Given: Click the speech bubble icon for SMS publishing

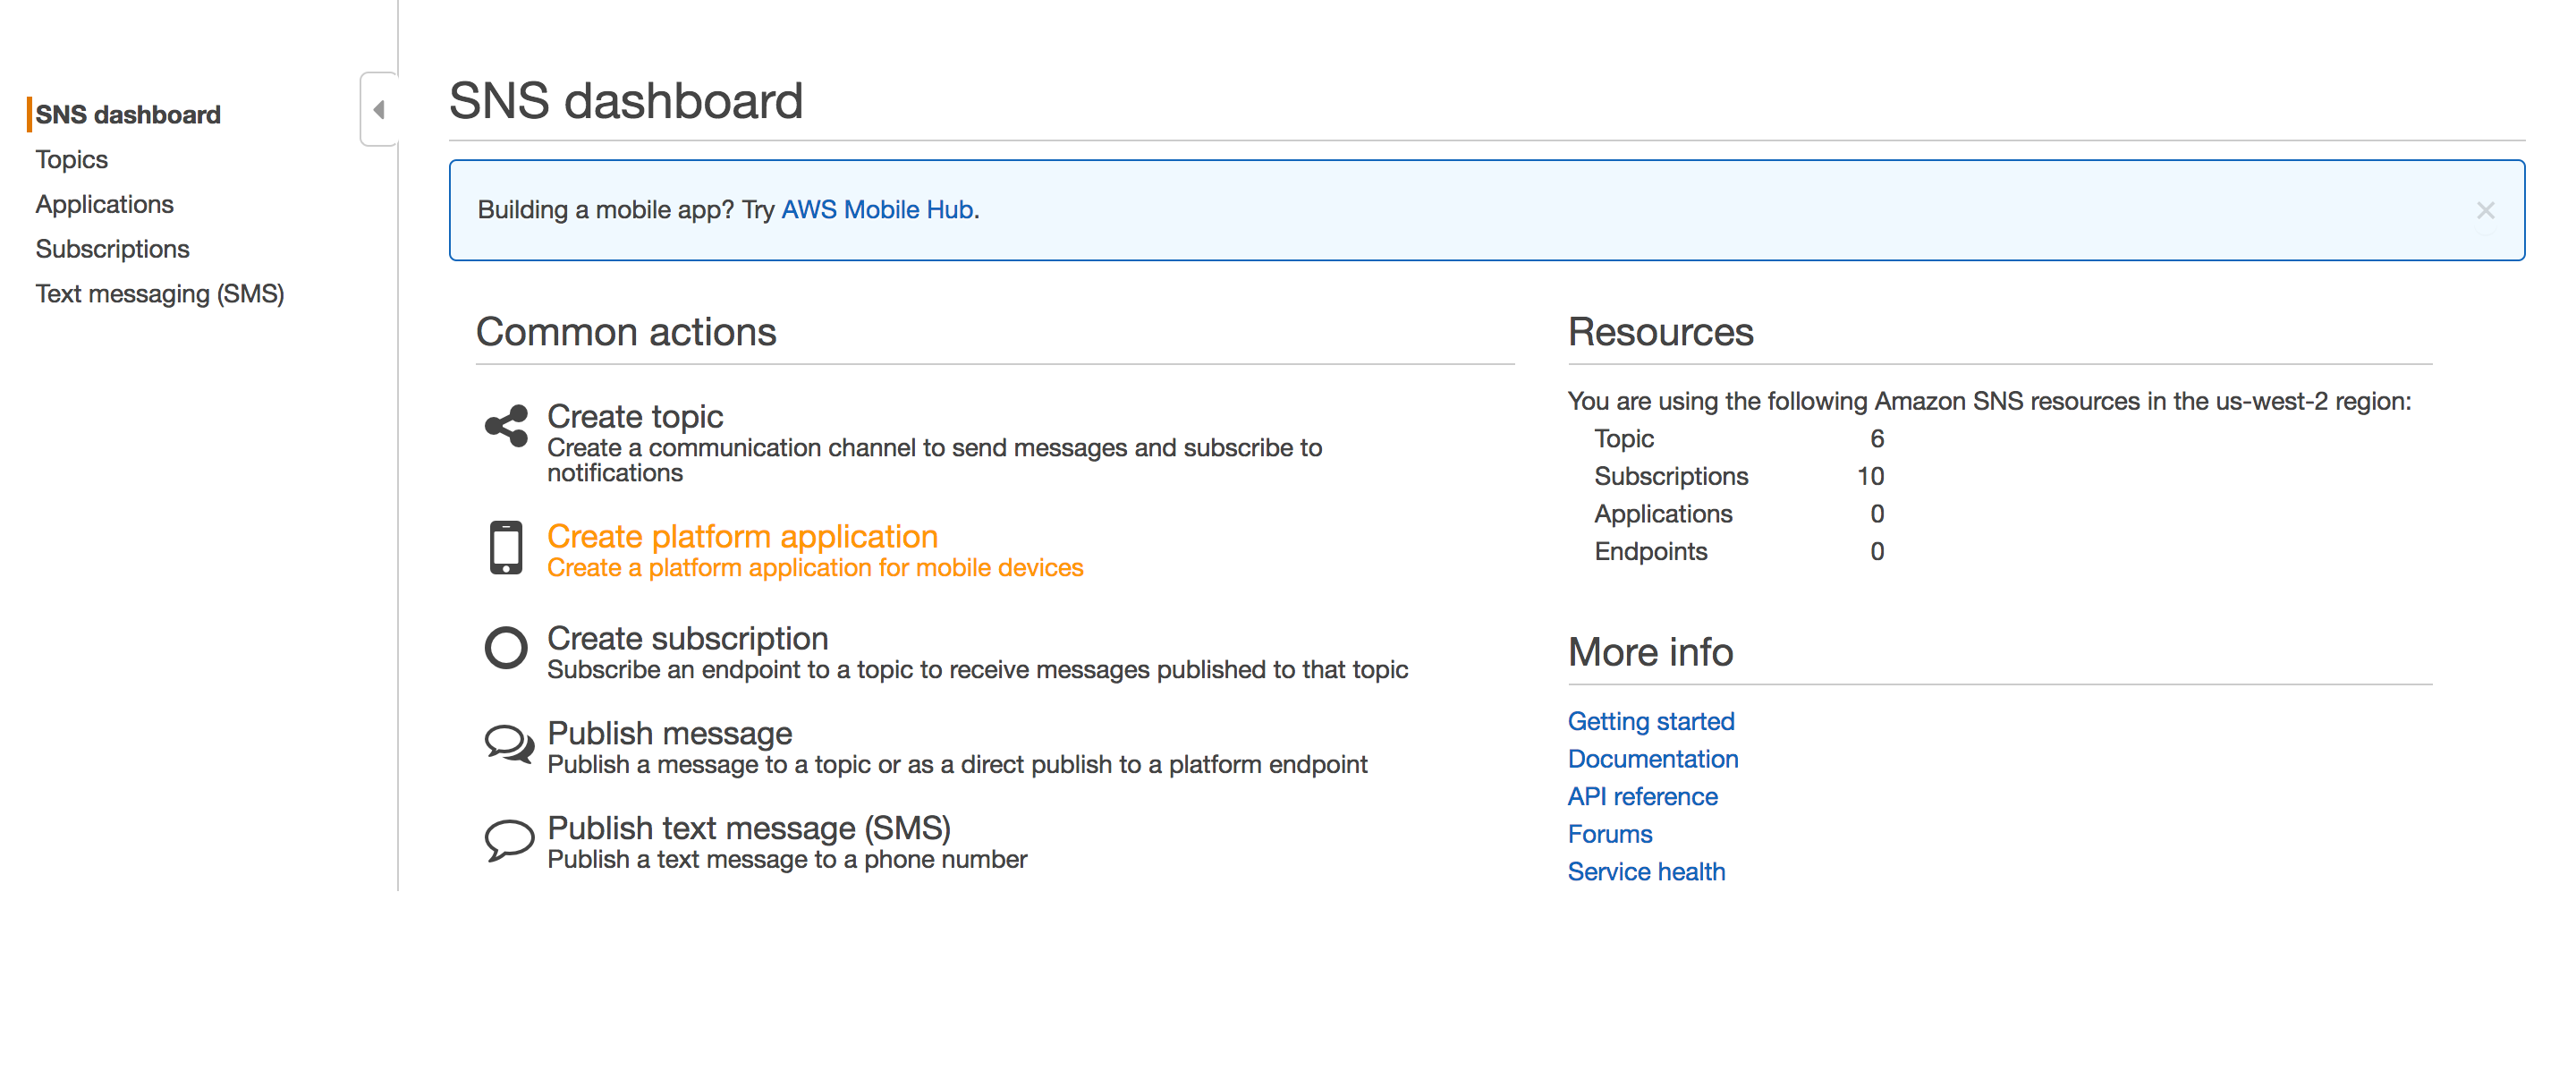Looking at the screenshot, I should coord(509,839).
